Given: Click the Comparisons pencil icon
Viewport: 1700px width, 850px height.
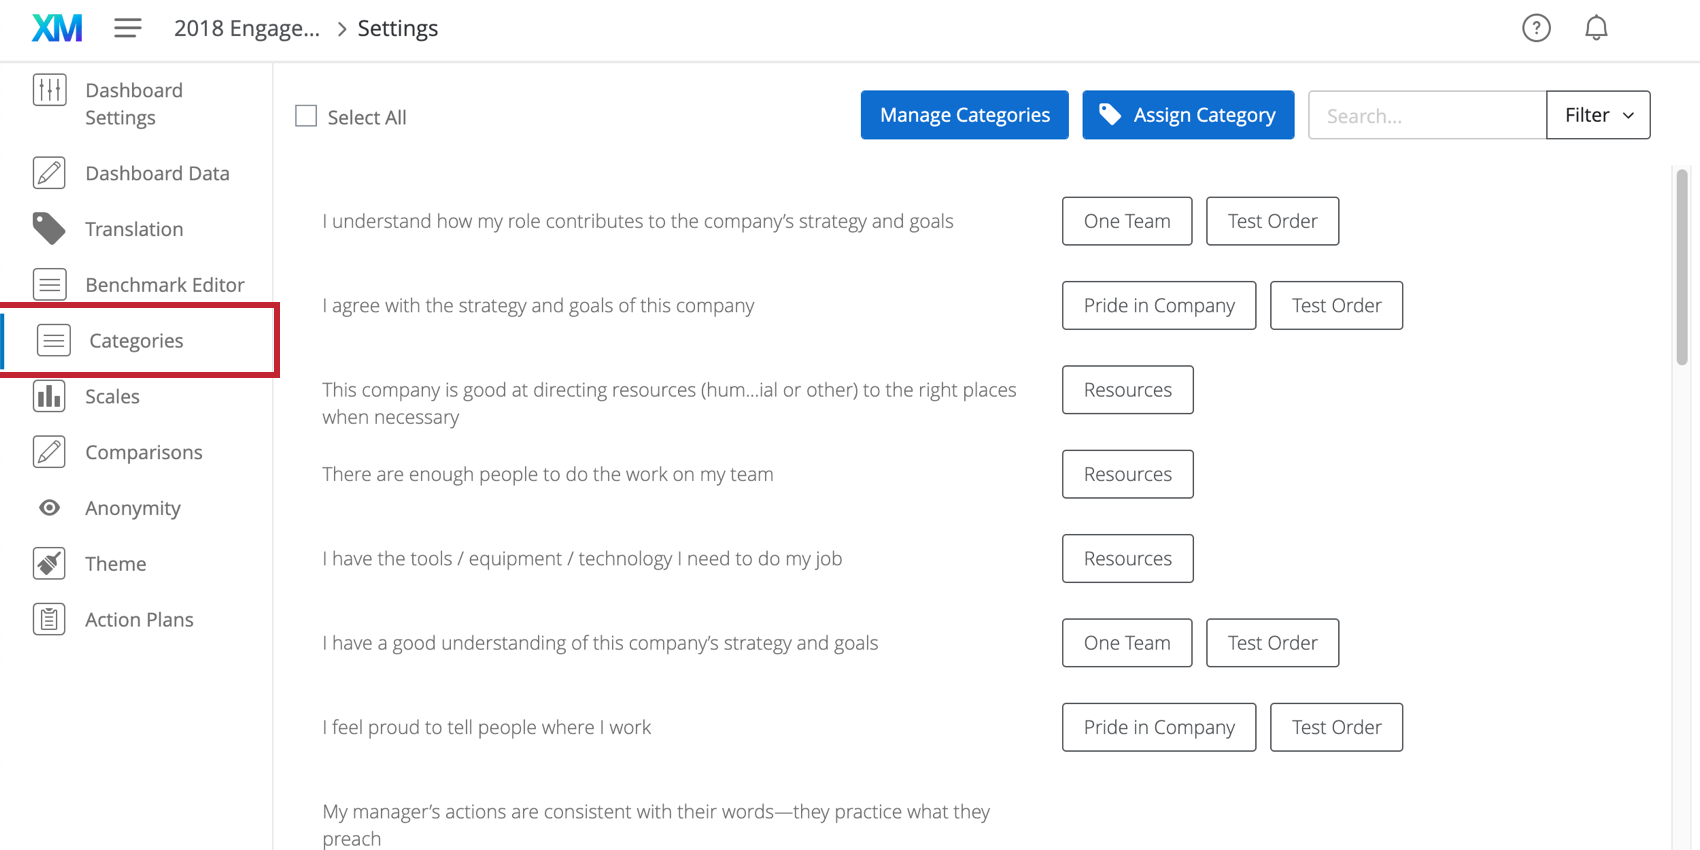Looking at the screenshot, I should [49, 452].
